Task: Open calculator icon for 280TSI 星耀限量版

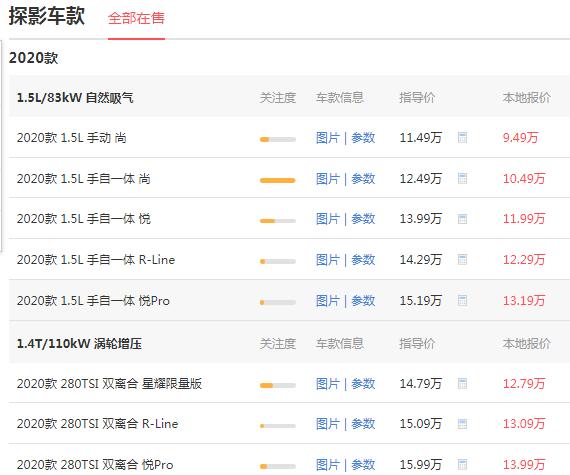Action: coord(462,383)
